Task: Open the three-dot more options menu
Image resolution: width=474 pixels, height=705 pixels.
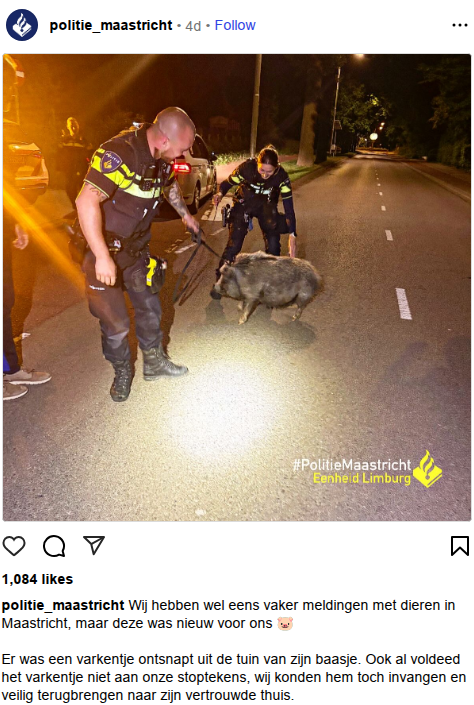Action: 460,25
